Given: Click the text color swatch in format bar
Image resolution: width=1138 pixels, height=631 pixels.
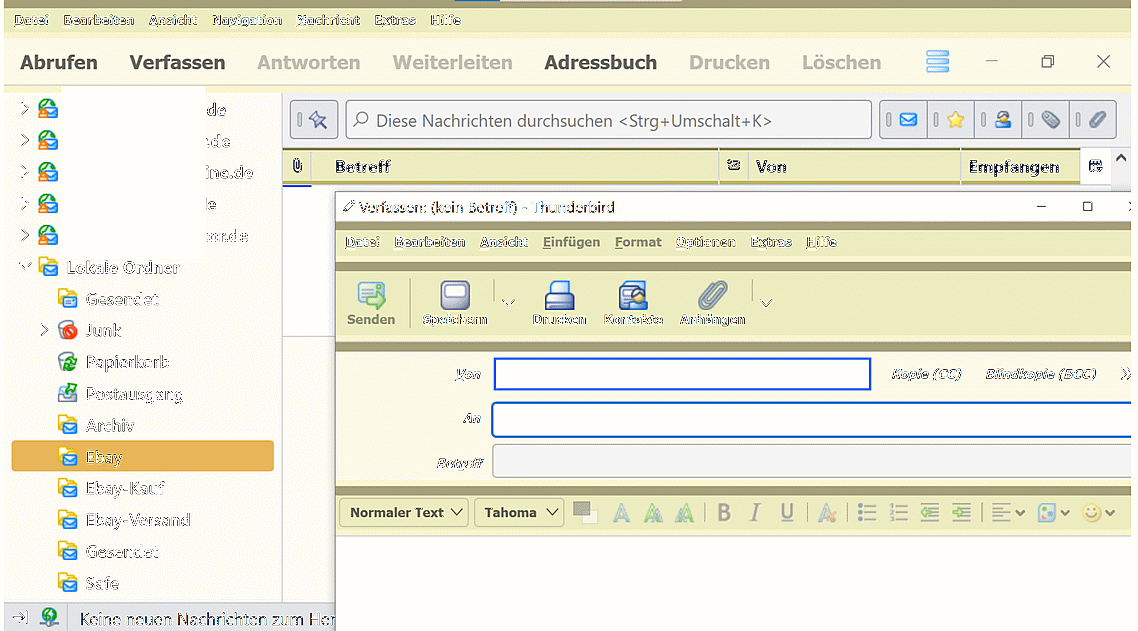Looking at the screenshot, I should click(584, 512).
